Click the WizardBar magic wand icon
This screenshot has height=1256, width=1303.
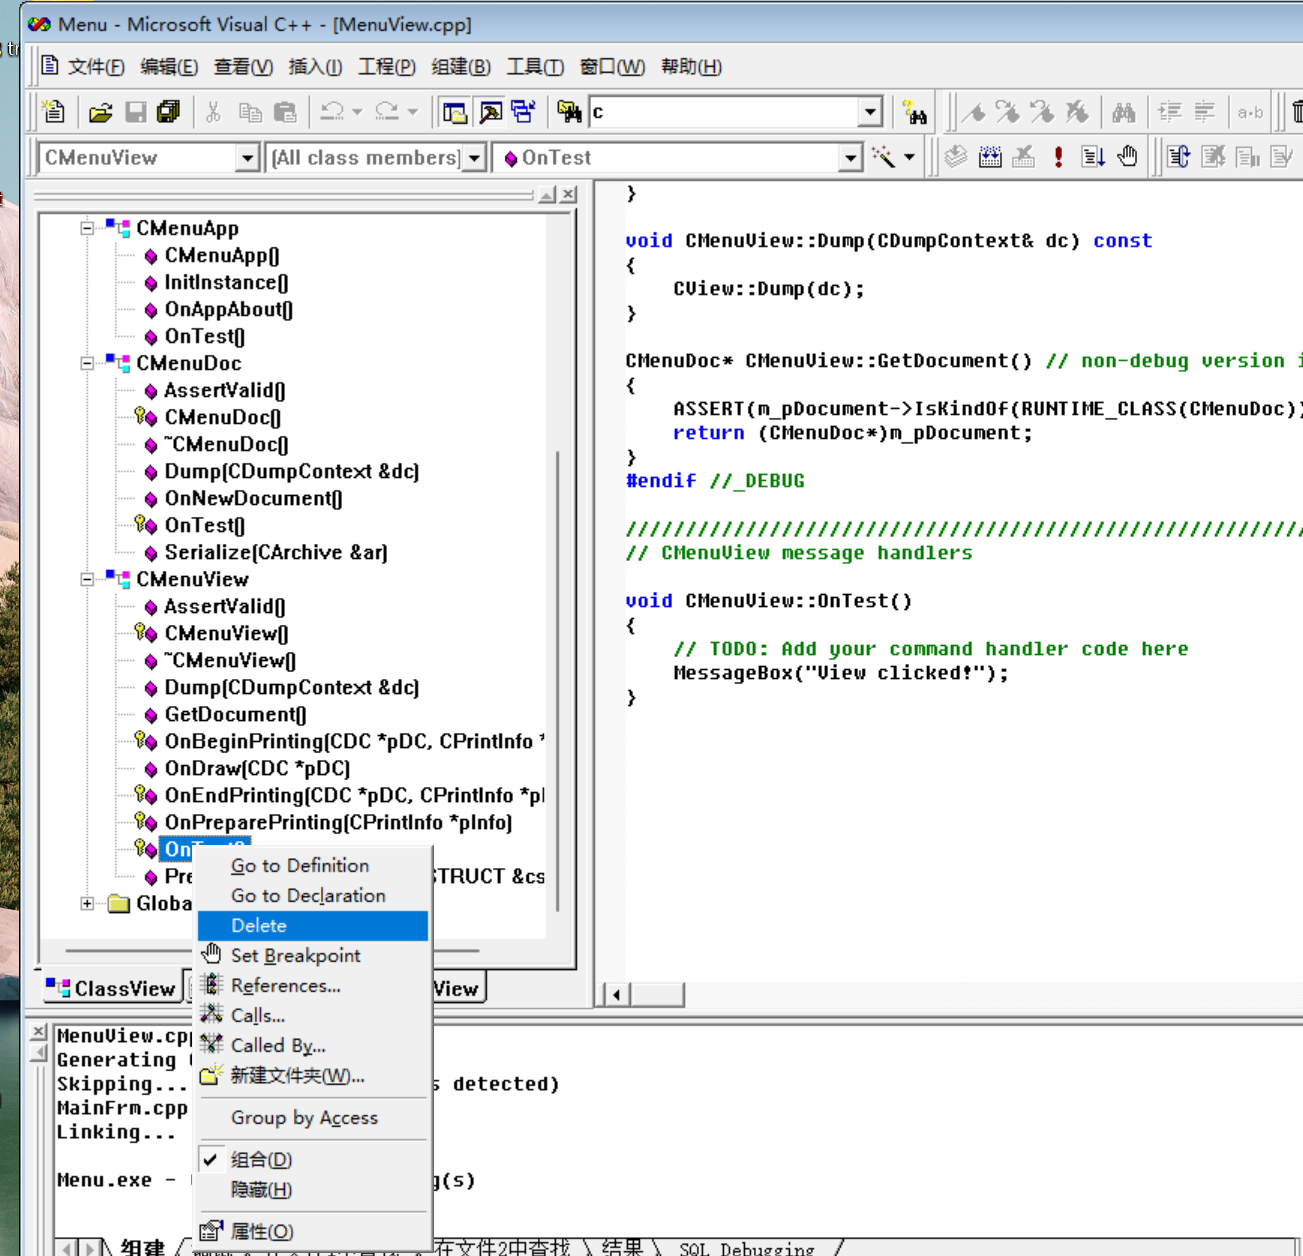883,157
